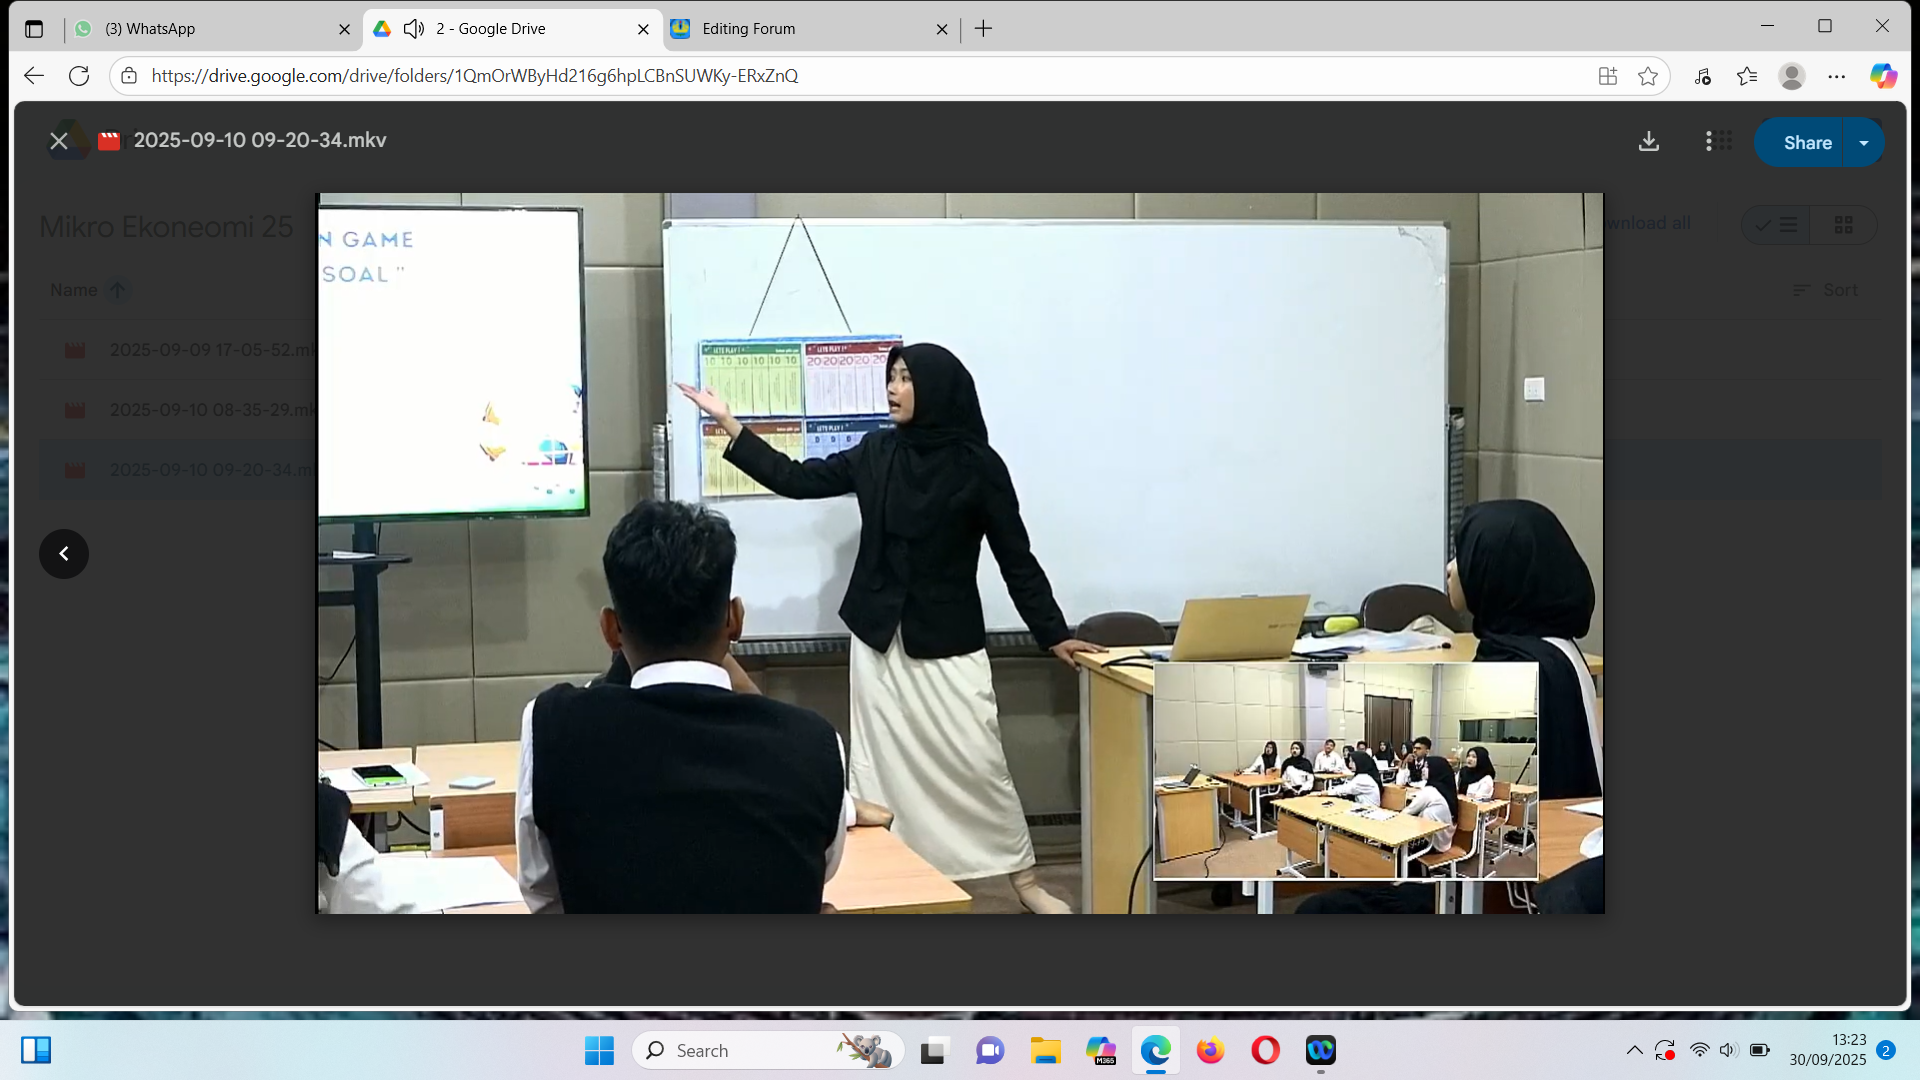Refresh the current page

[79, 76]
